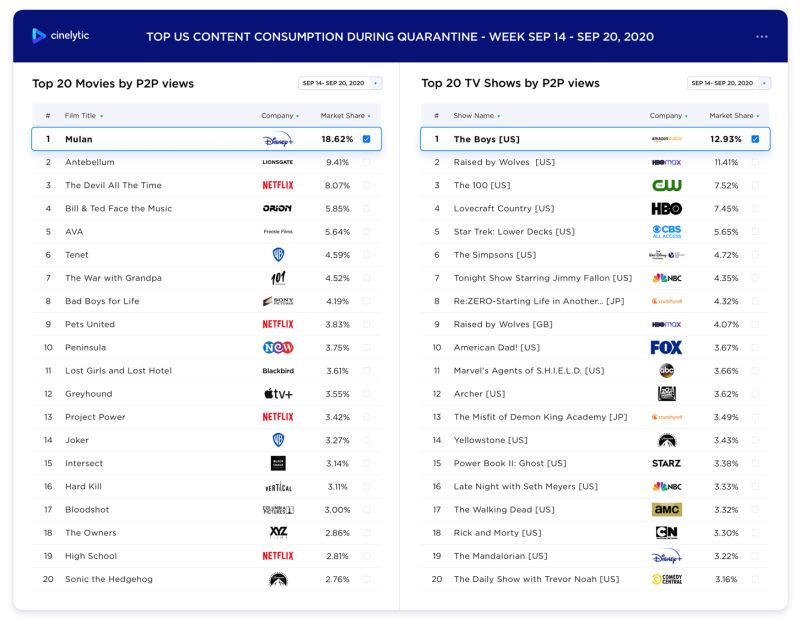Click the '#' column header in TV Shows table

[x=437, y=116]
